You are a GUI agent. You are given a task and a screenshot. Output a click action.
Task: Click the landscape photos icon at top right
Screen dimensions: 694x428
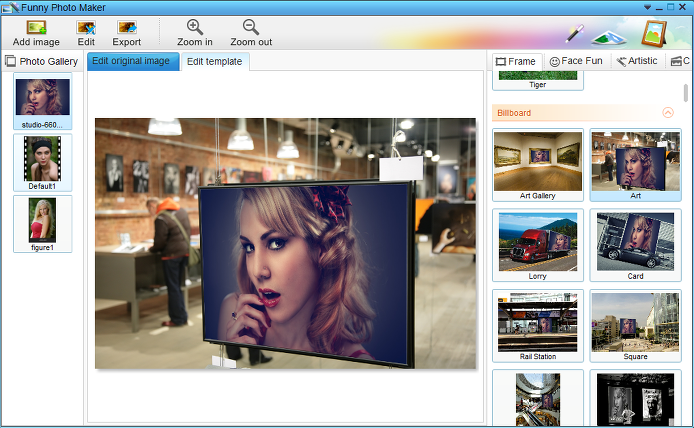[x=609, y=37]
